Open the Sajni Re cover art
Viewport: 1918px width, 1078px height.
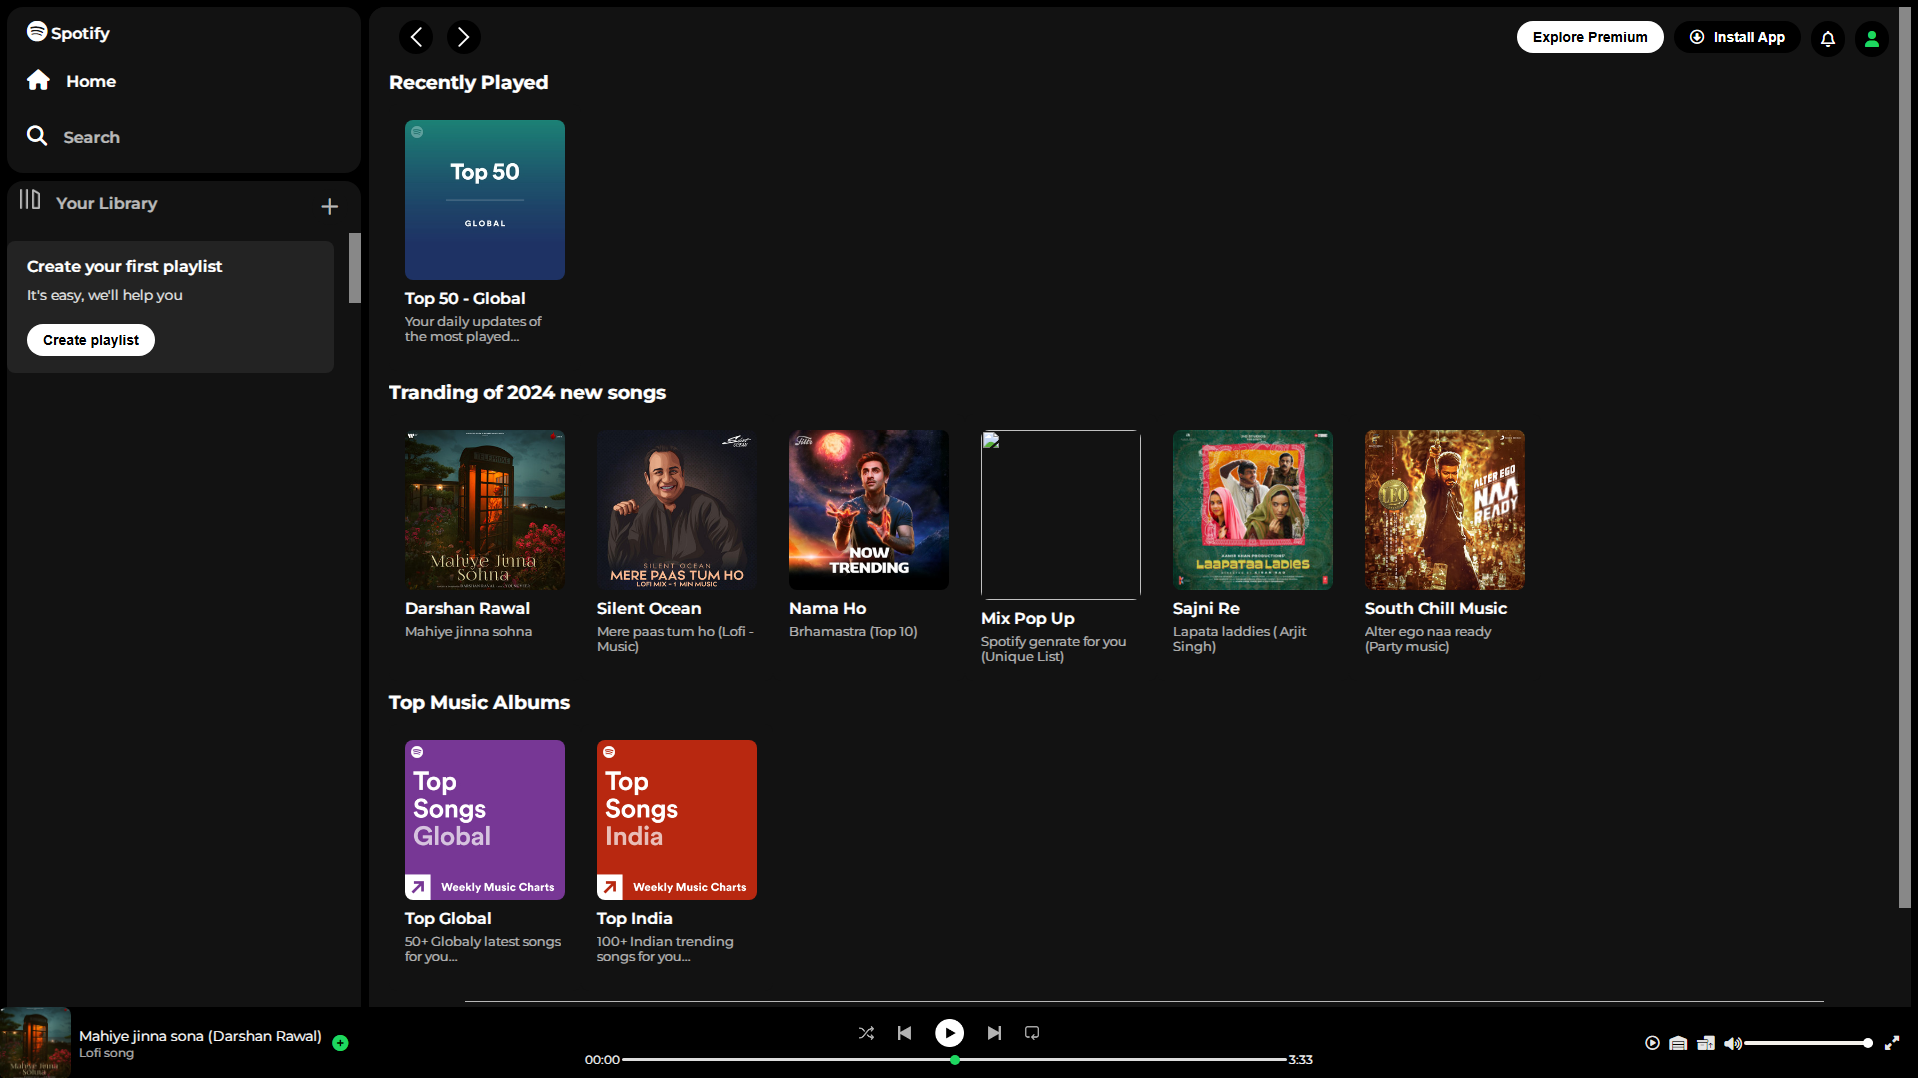point(1253,510)
